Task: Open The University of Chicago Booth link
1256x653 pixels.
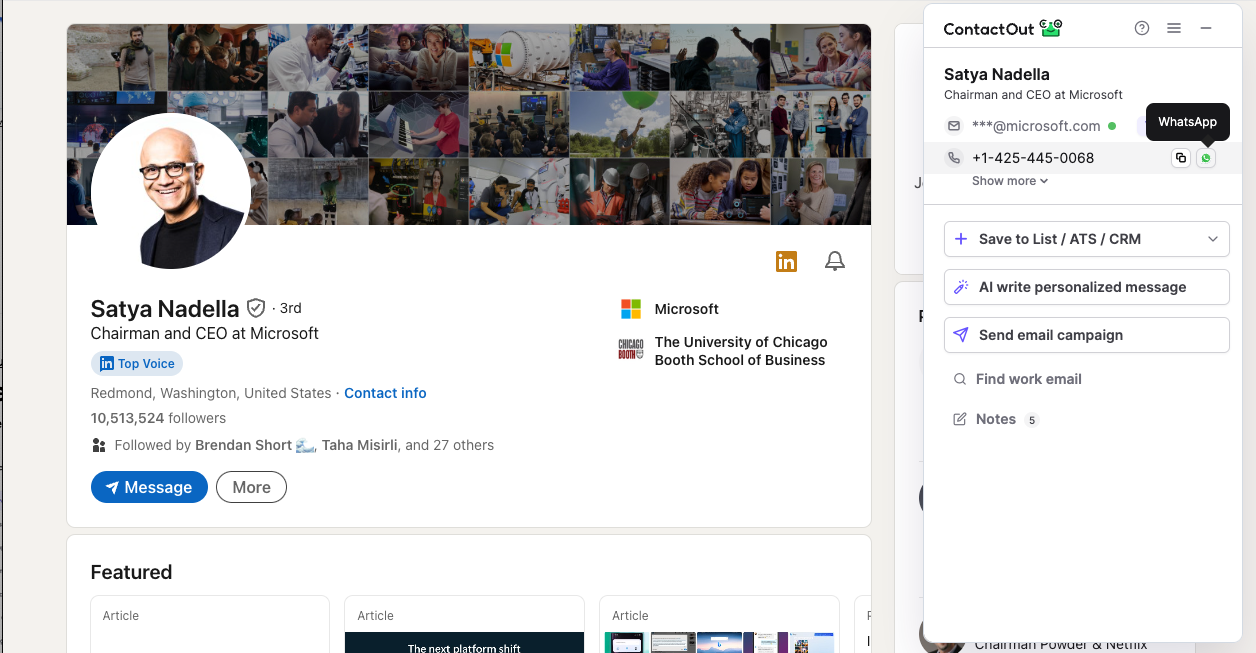Action: coord(740,351)
